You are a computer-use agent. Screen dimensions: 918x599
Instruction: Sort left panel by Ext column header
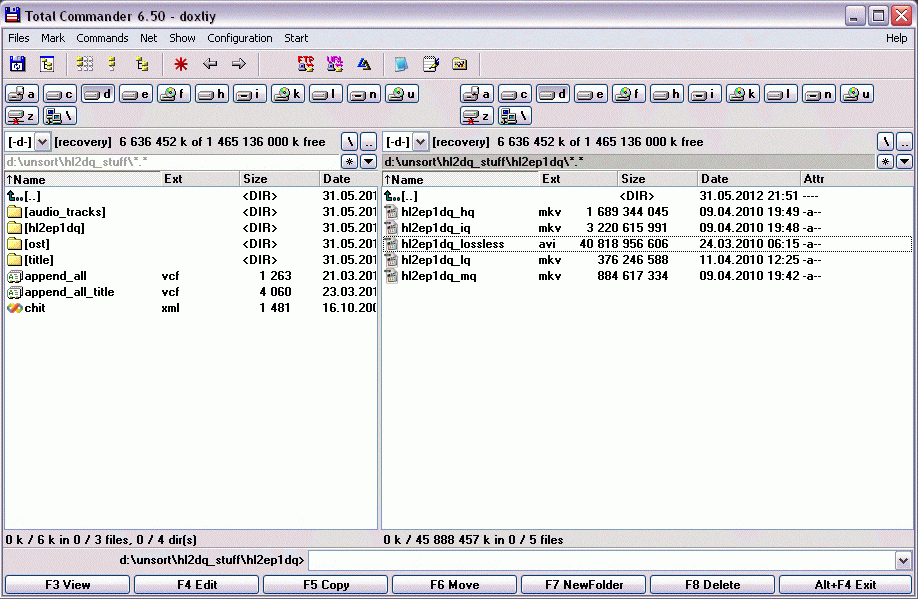click(x=200, y=179)
